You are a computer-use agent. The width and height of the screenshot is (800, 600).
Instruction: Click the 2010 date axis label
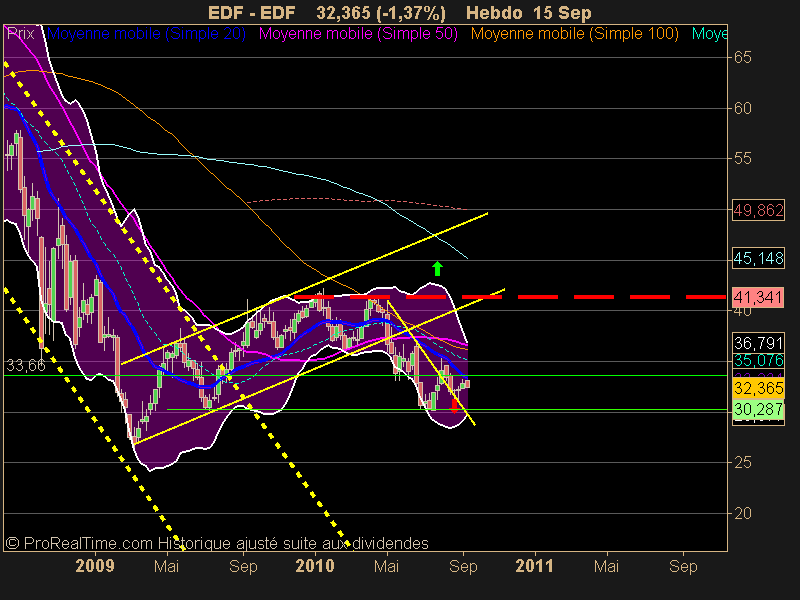[x=315, y=566]
